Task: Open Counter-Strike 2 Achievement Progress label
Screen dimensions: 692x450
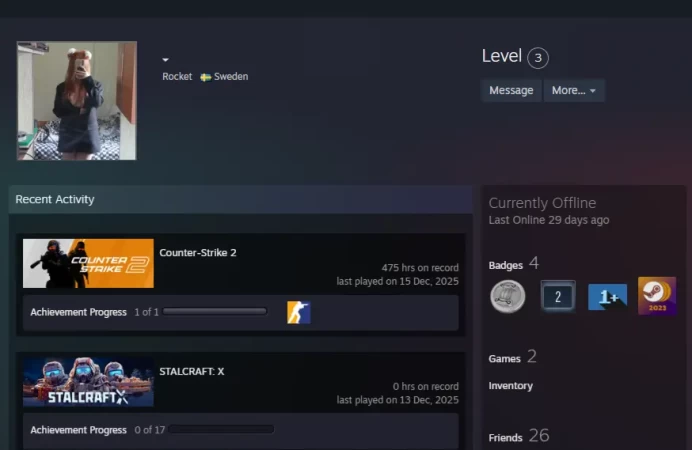Action: coord(79,312)
